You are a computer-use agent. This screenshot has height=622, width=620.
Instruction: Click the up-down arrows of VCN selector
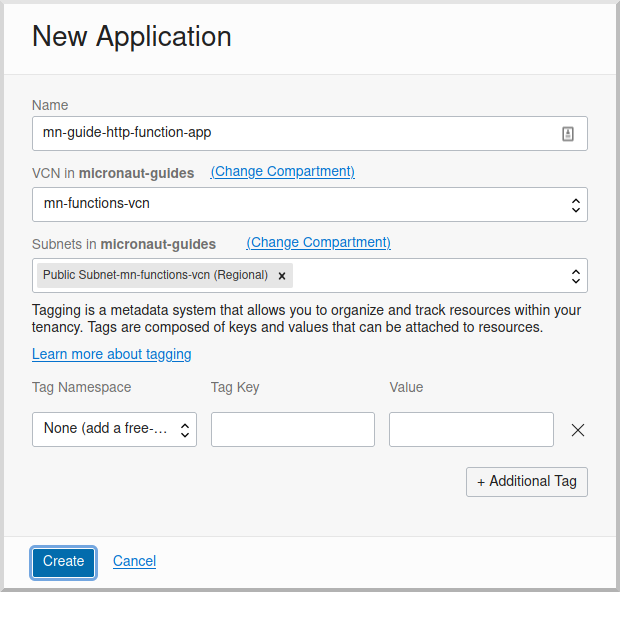click(x=576, y=205)
